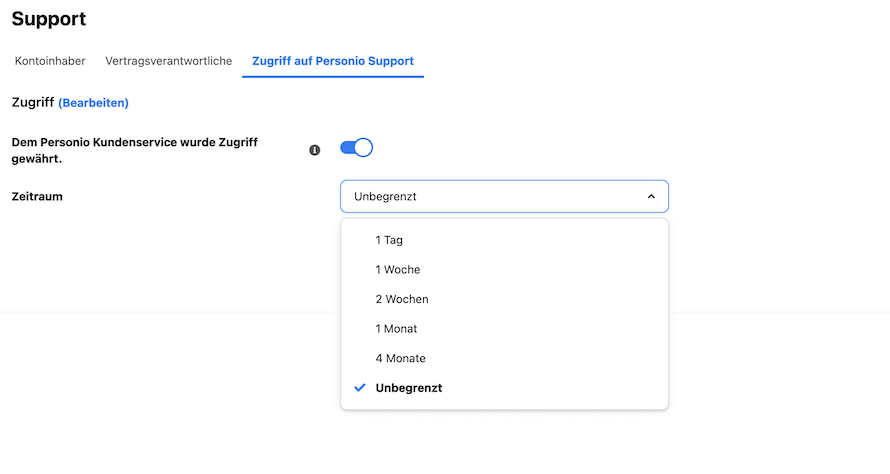Image resolution: width=890 pixels, height=474 pixels.
Task: Click the Kundenservice access description text
Action: [x=135, y=150]
